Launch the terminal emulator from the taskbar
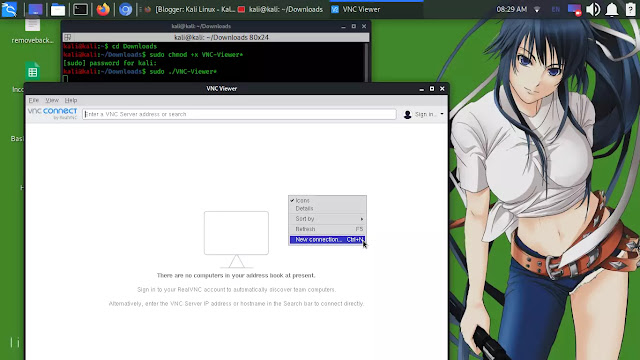 click(80, 9)
